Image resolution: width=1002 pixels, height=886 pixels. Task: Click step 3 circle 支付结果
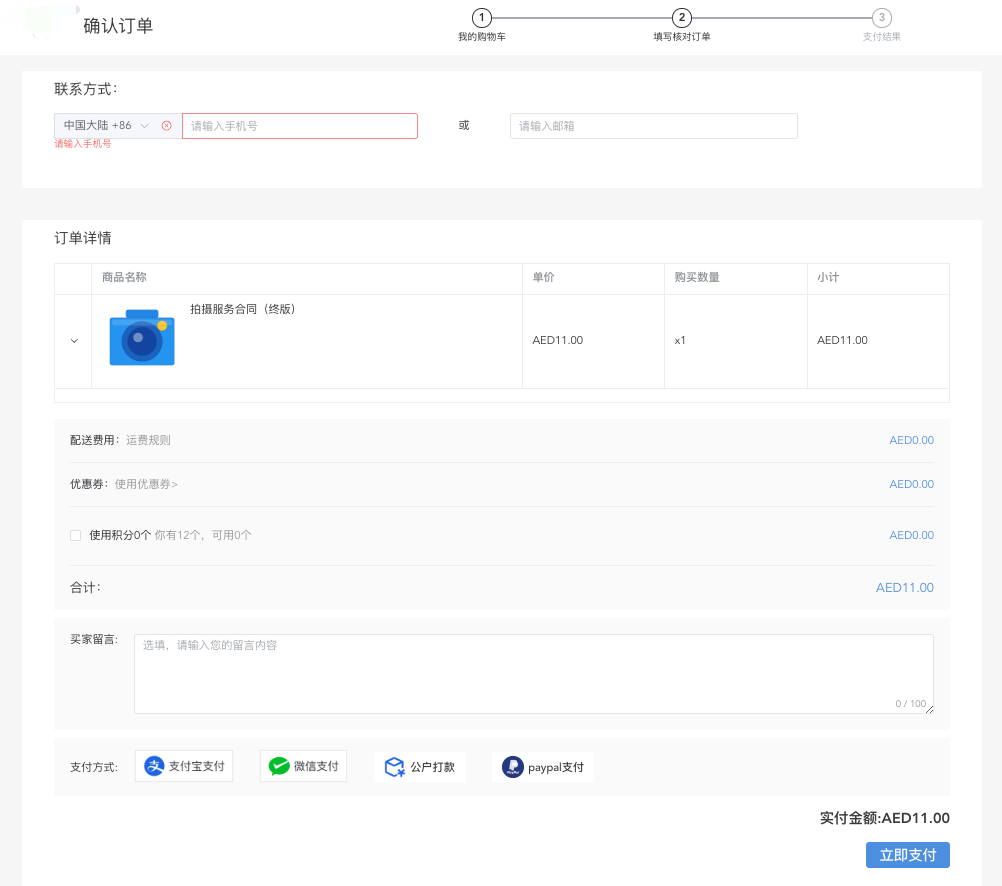click(x=882, y=18)
